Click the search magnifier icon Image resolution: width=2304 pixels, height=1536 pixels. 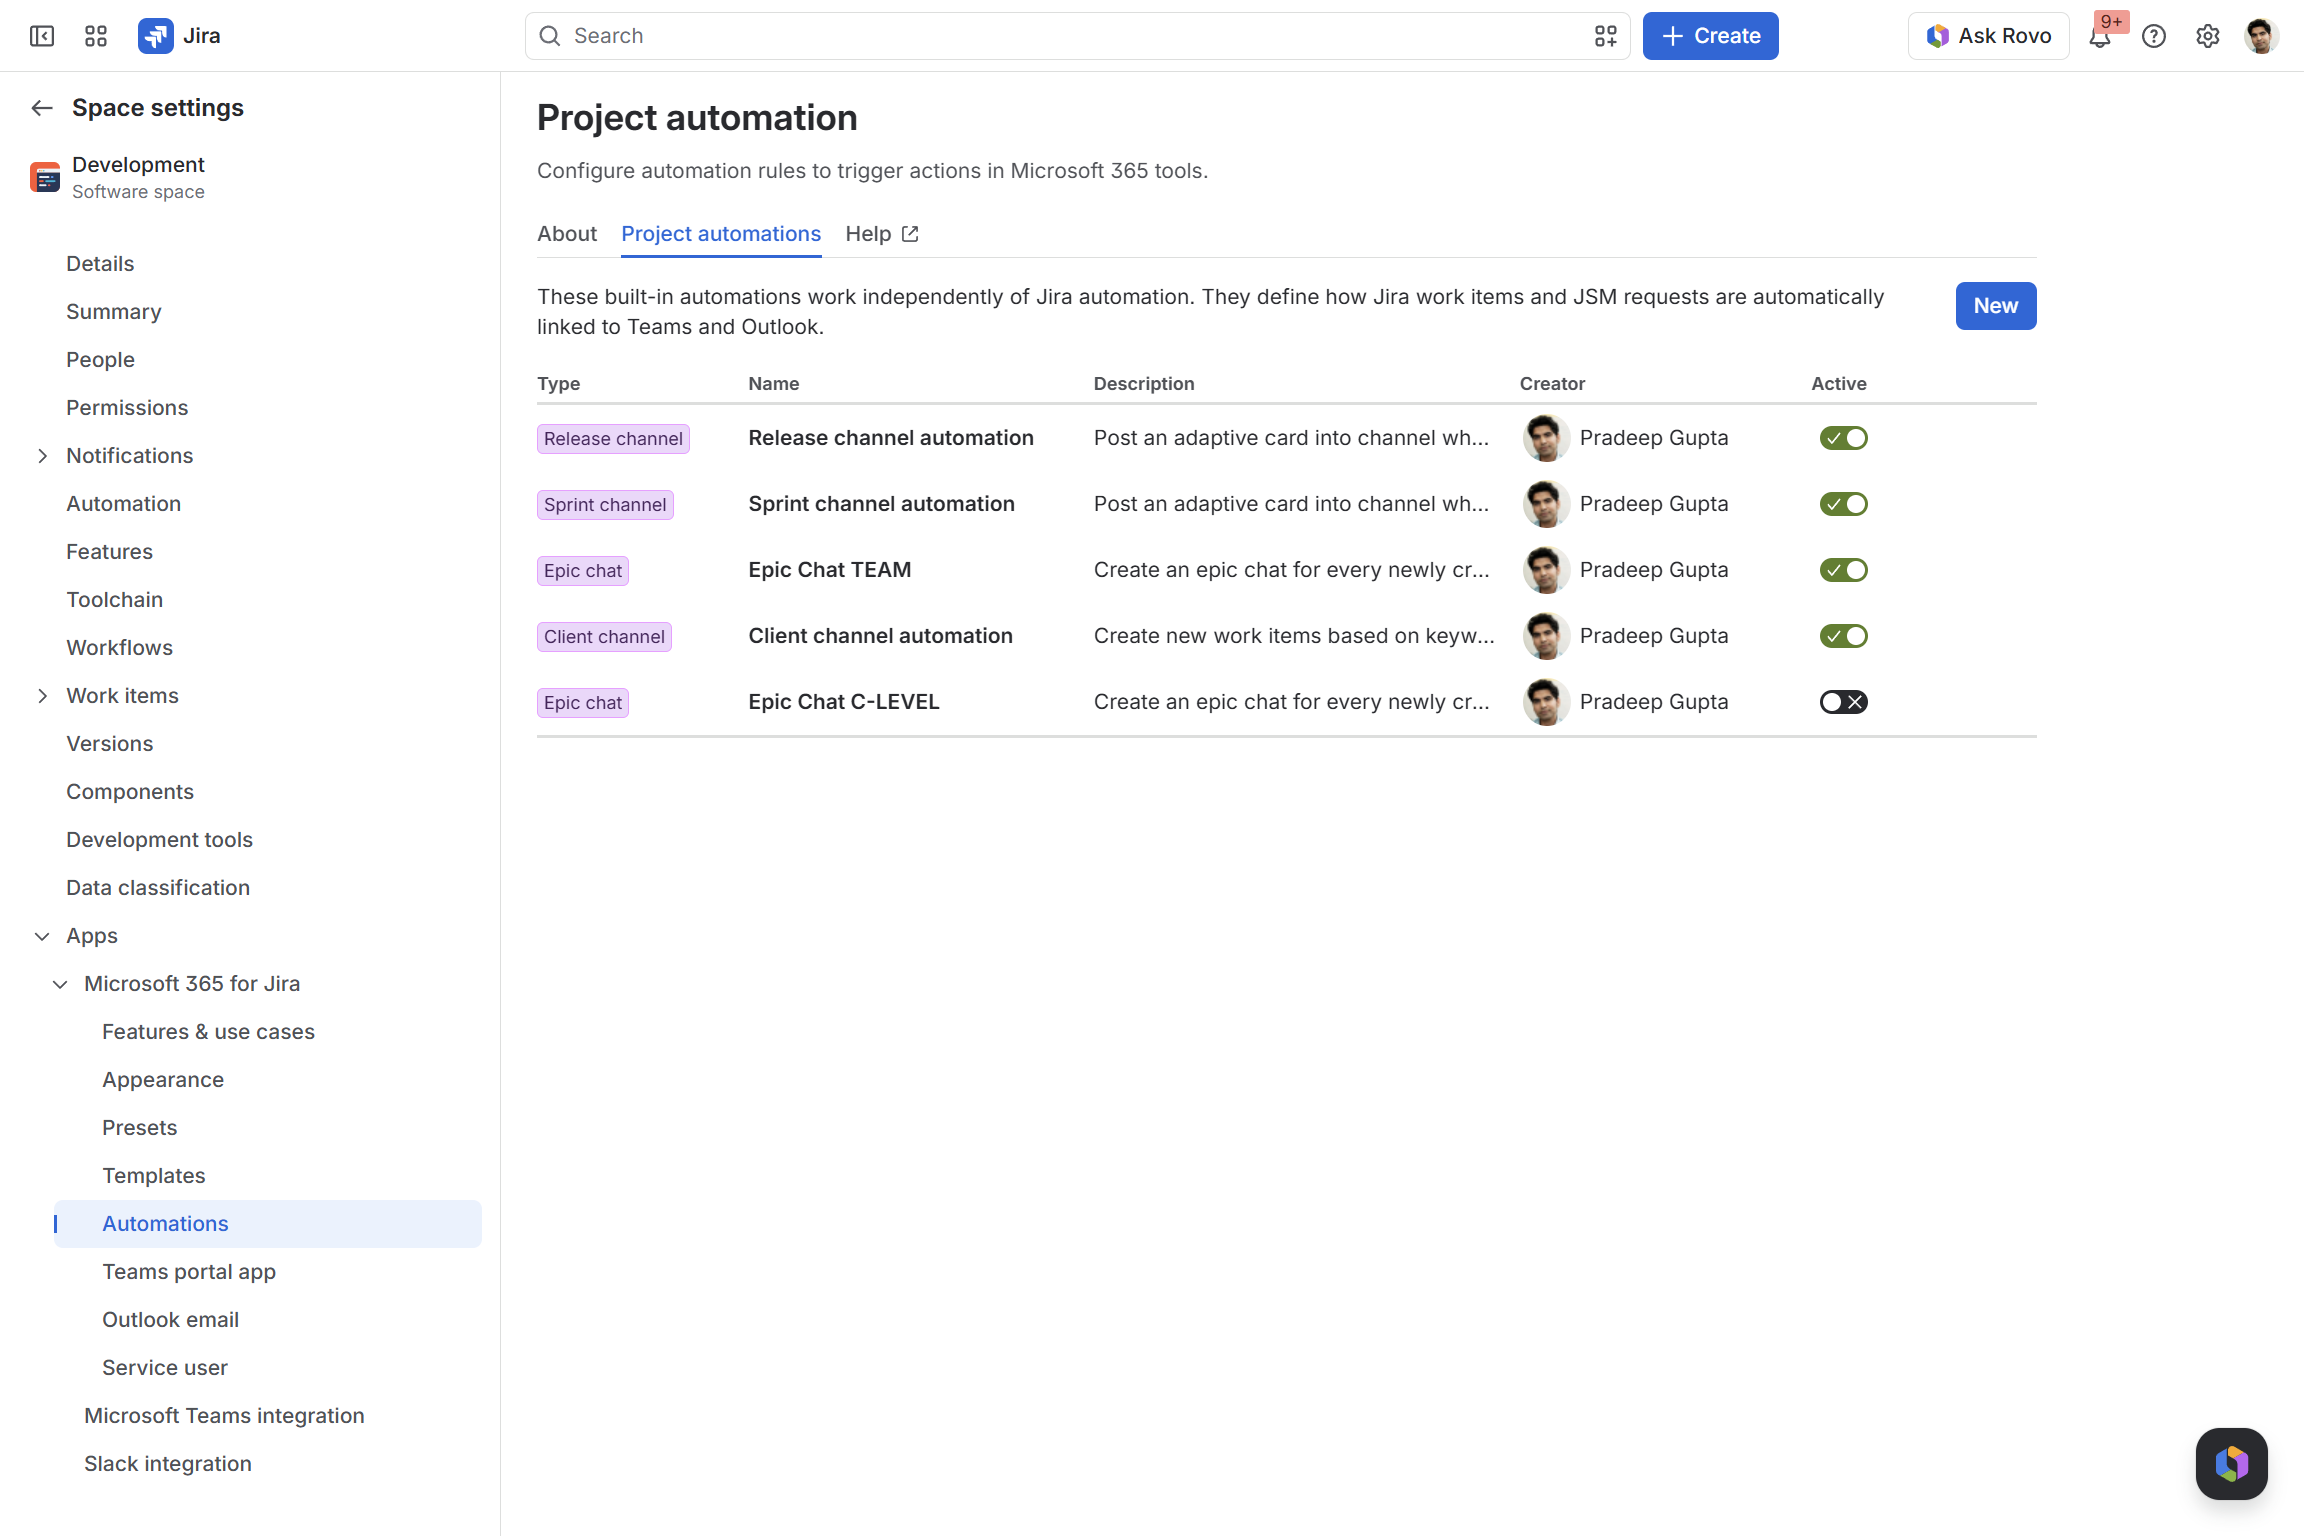pyautogui.click(x=550, y=36)
